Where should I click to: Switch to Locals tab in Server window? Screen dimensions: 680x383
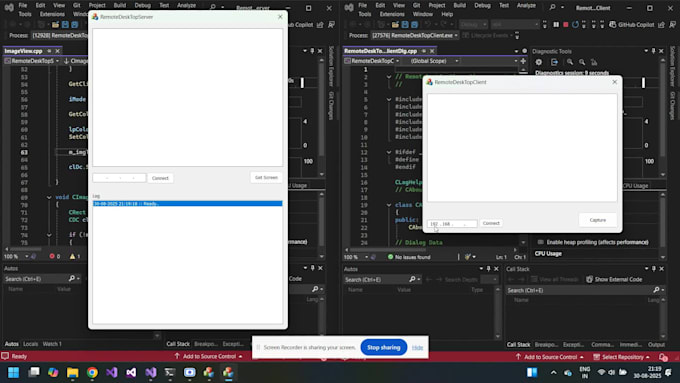pos(30,344)
